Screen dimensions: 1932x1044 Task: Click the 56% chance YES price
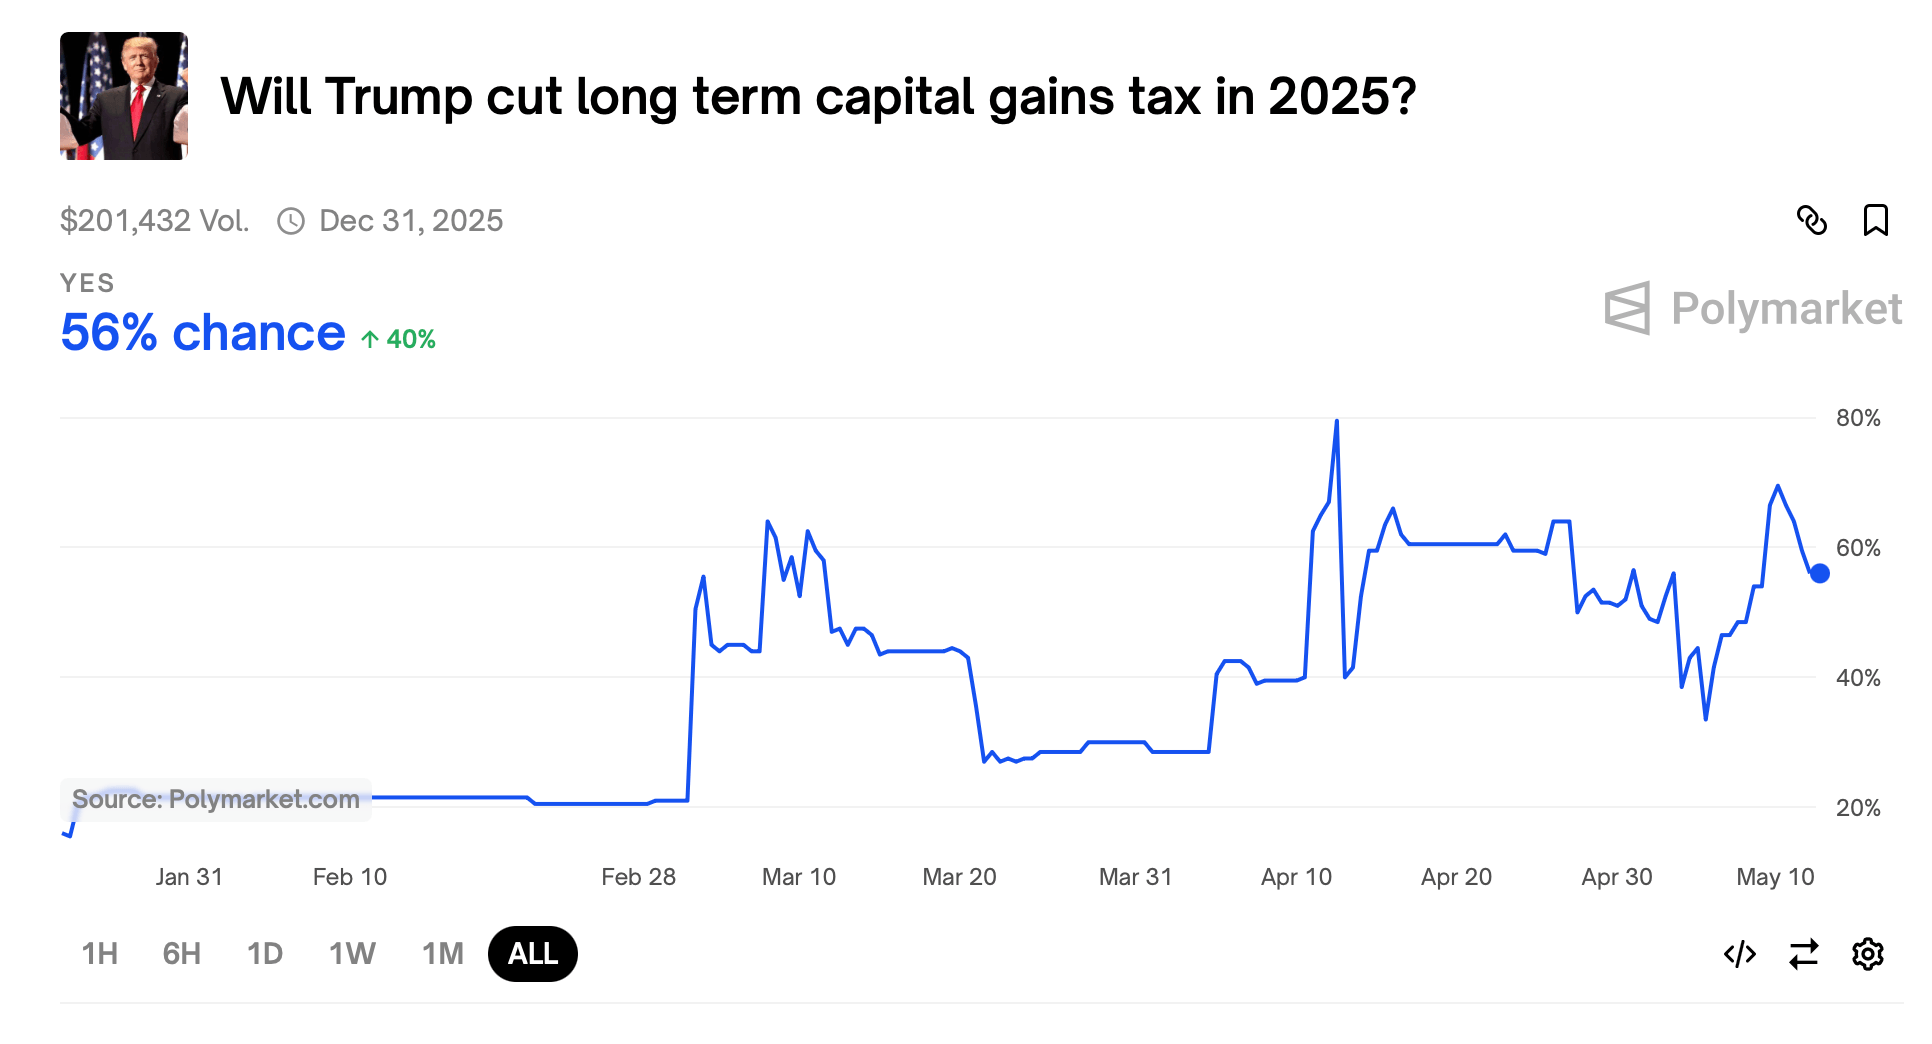(x=201, y=333)
